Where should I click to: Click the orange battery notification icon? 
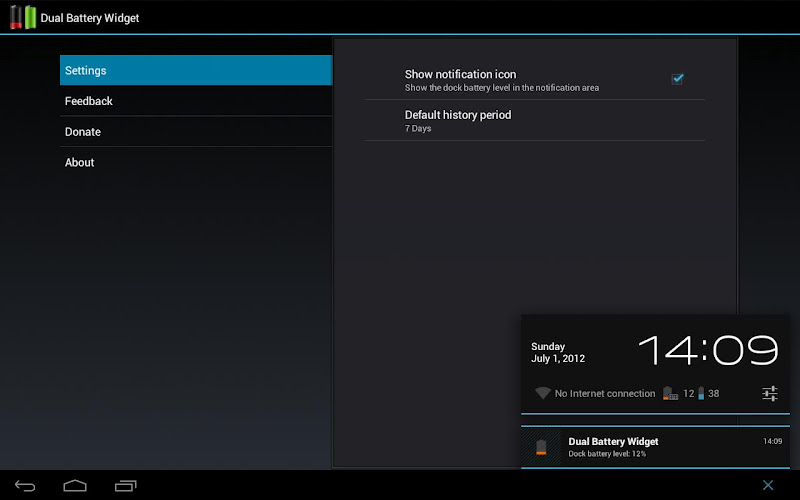coord(541,447)
